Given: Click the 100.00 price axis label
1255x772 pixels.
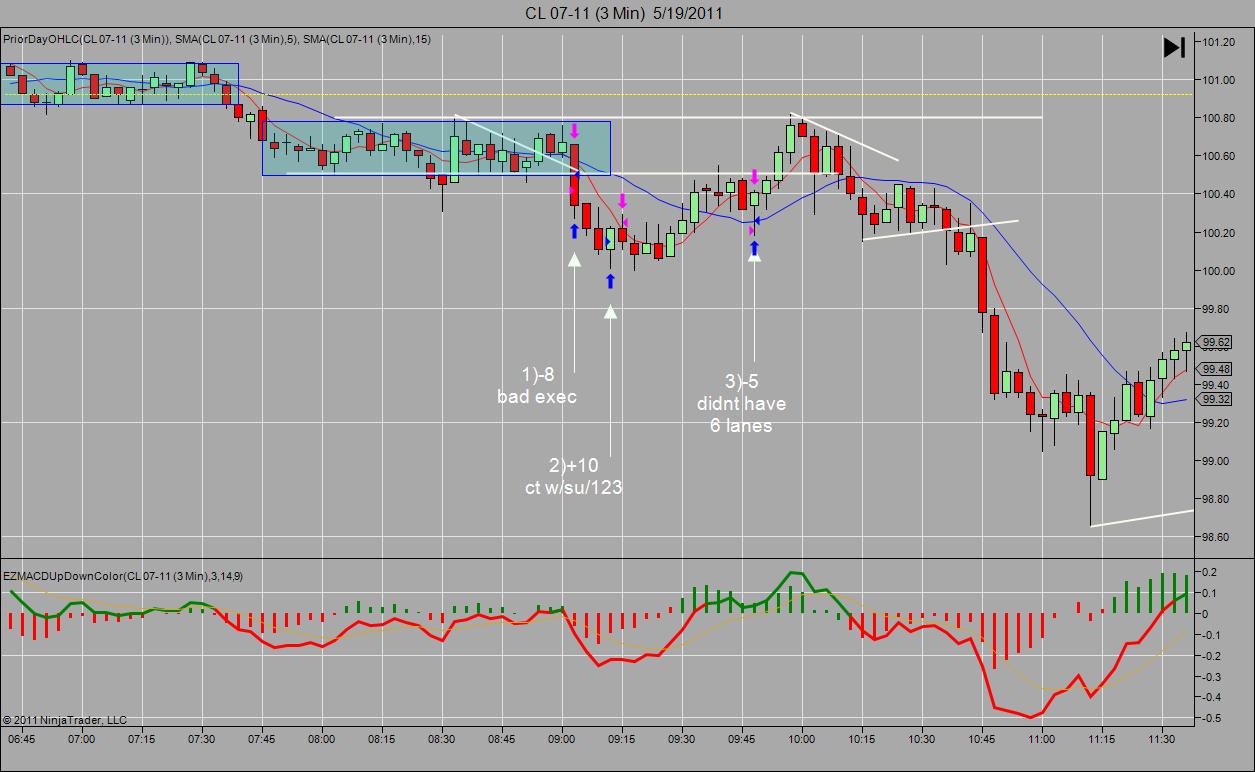Looking at the screenshot, I should tap(1217, 271).
